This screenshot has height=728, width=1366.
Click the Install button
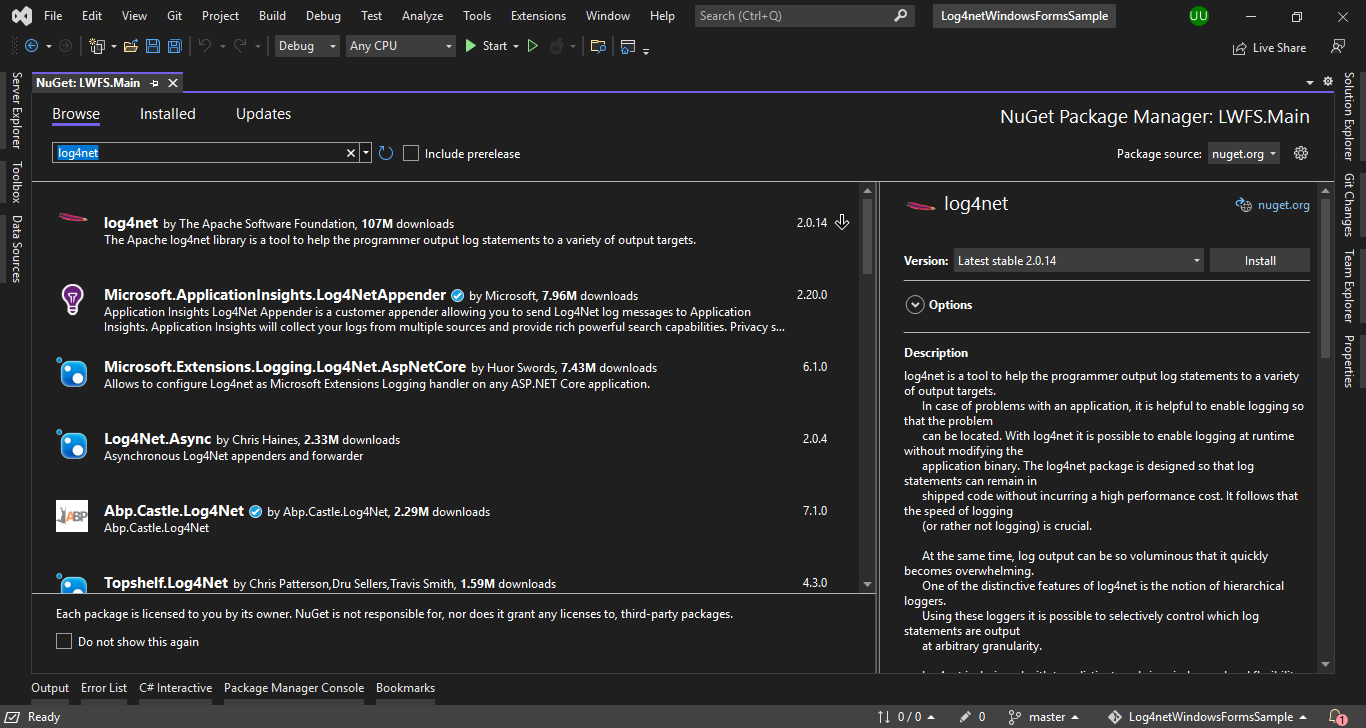[1260, 260]
